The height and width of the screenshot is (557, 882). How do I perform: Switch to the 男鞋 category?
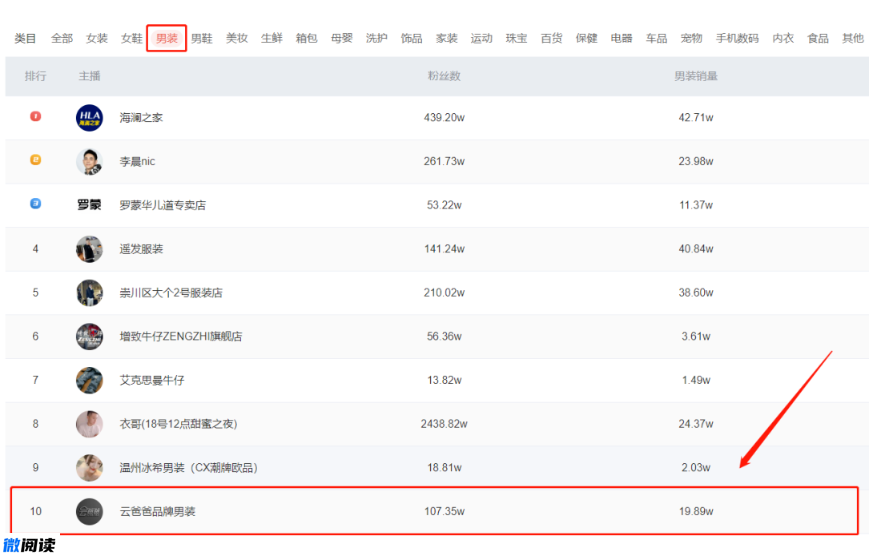(x=202, y=38)
